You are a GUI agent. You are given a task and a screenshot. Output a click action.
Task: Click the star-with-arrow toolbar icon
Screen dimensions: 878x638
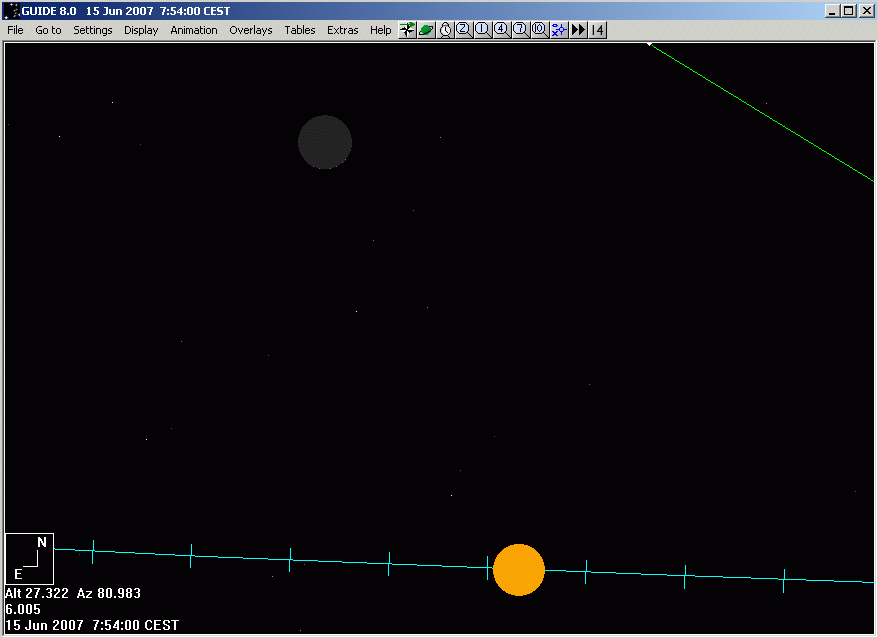407,30
